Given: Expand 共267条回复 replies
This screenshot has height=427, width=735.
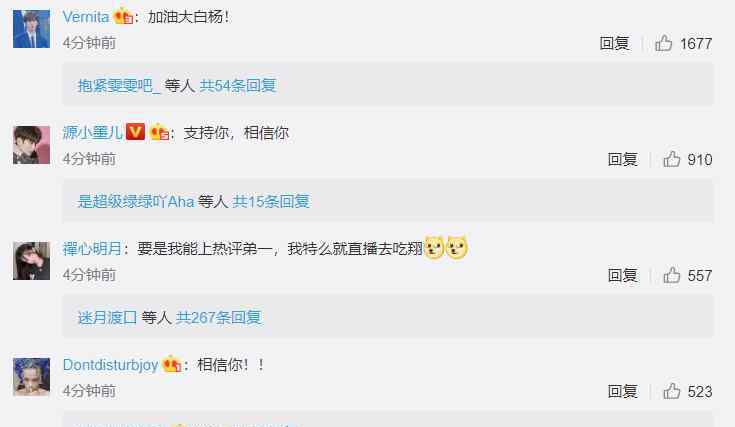Looking at the screenshot, I should coord(218,317).
